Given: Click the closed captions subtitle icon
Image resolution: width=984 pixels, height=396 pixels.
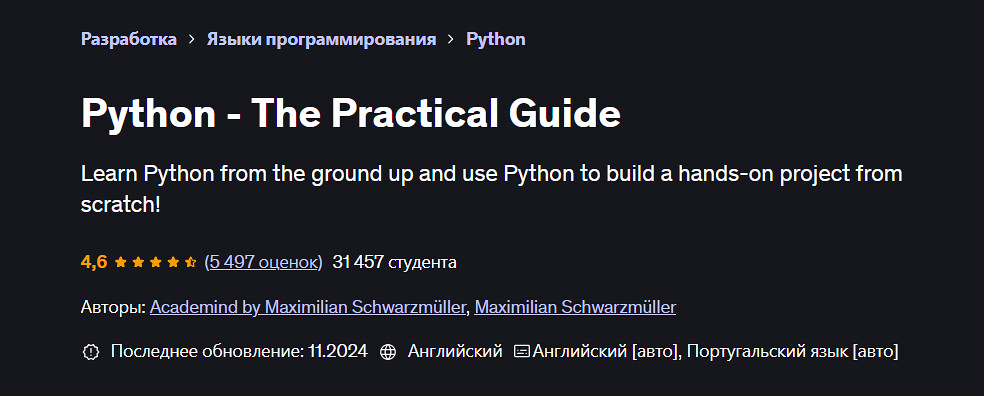Looking at the screenshot, I should pyautogui.click(x=522, y=352).
